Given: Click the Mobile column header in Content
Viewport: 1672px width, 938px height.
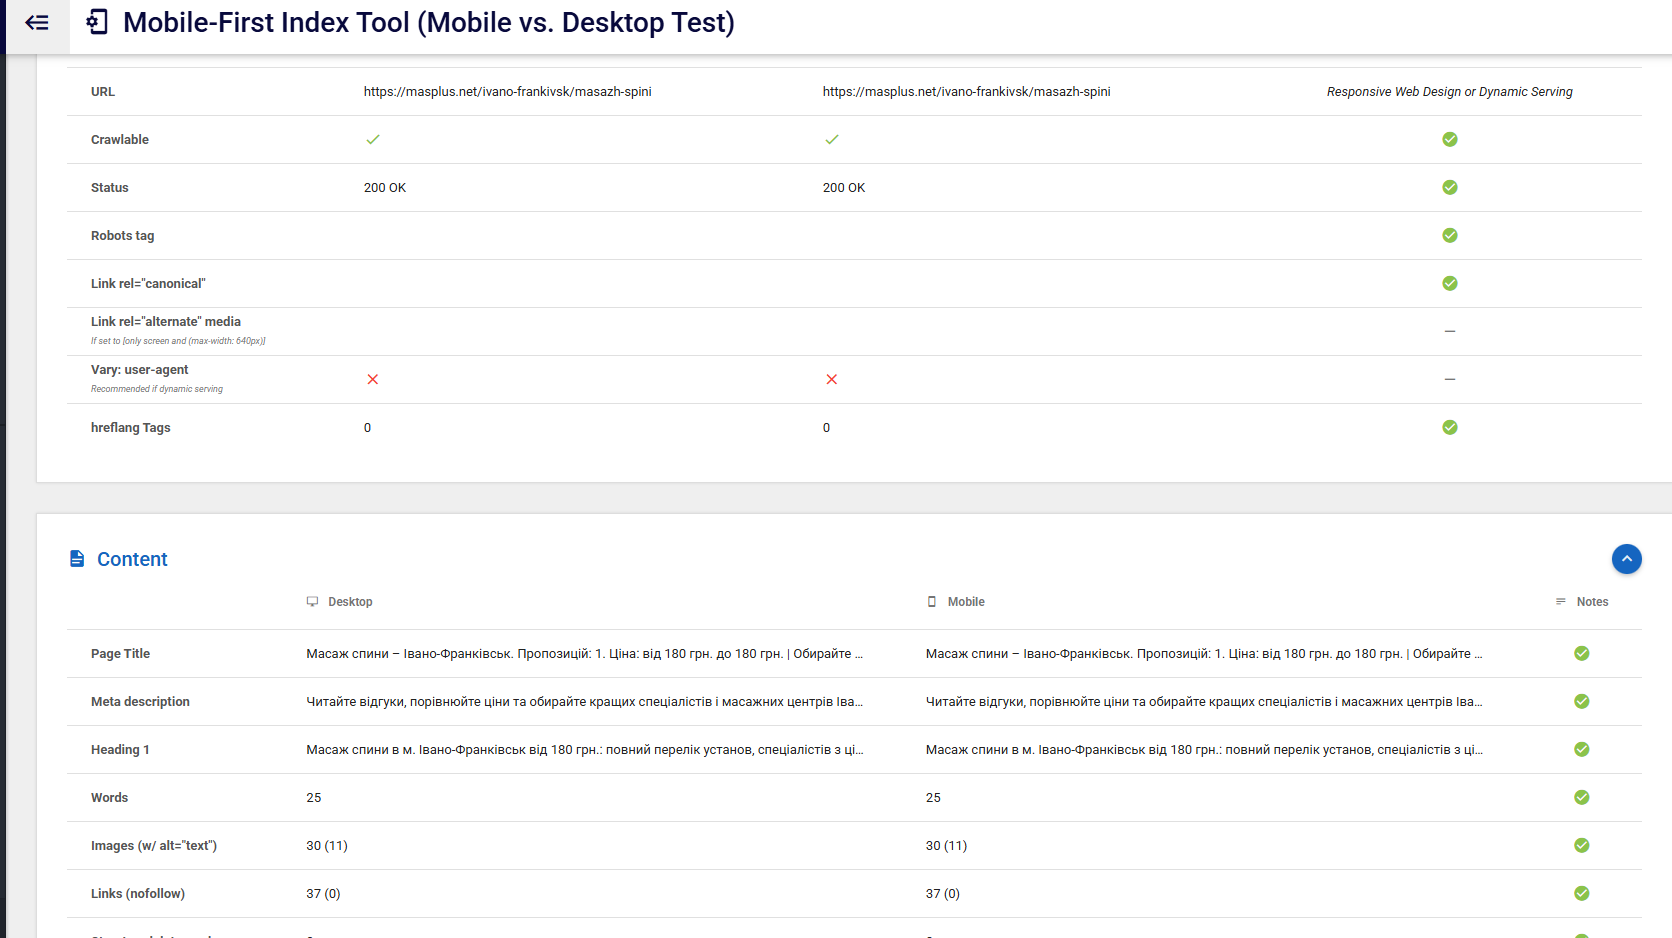Looking at the screenshot, I should [966, 602].
